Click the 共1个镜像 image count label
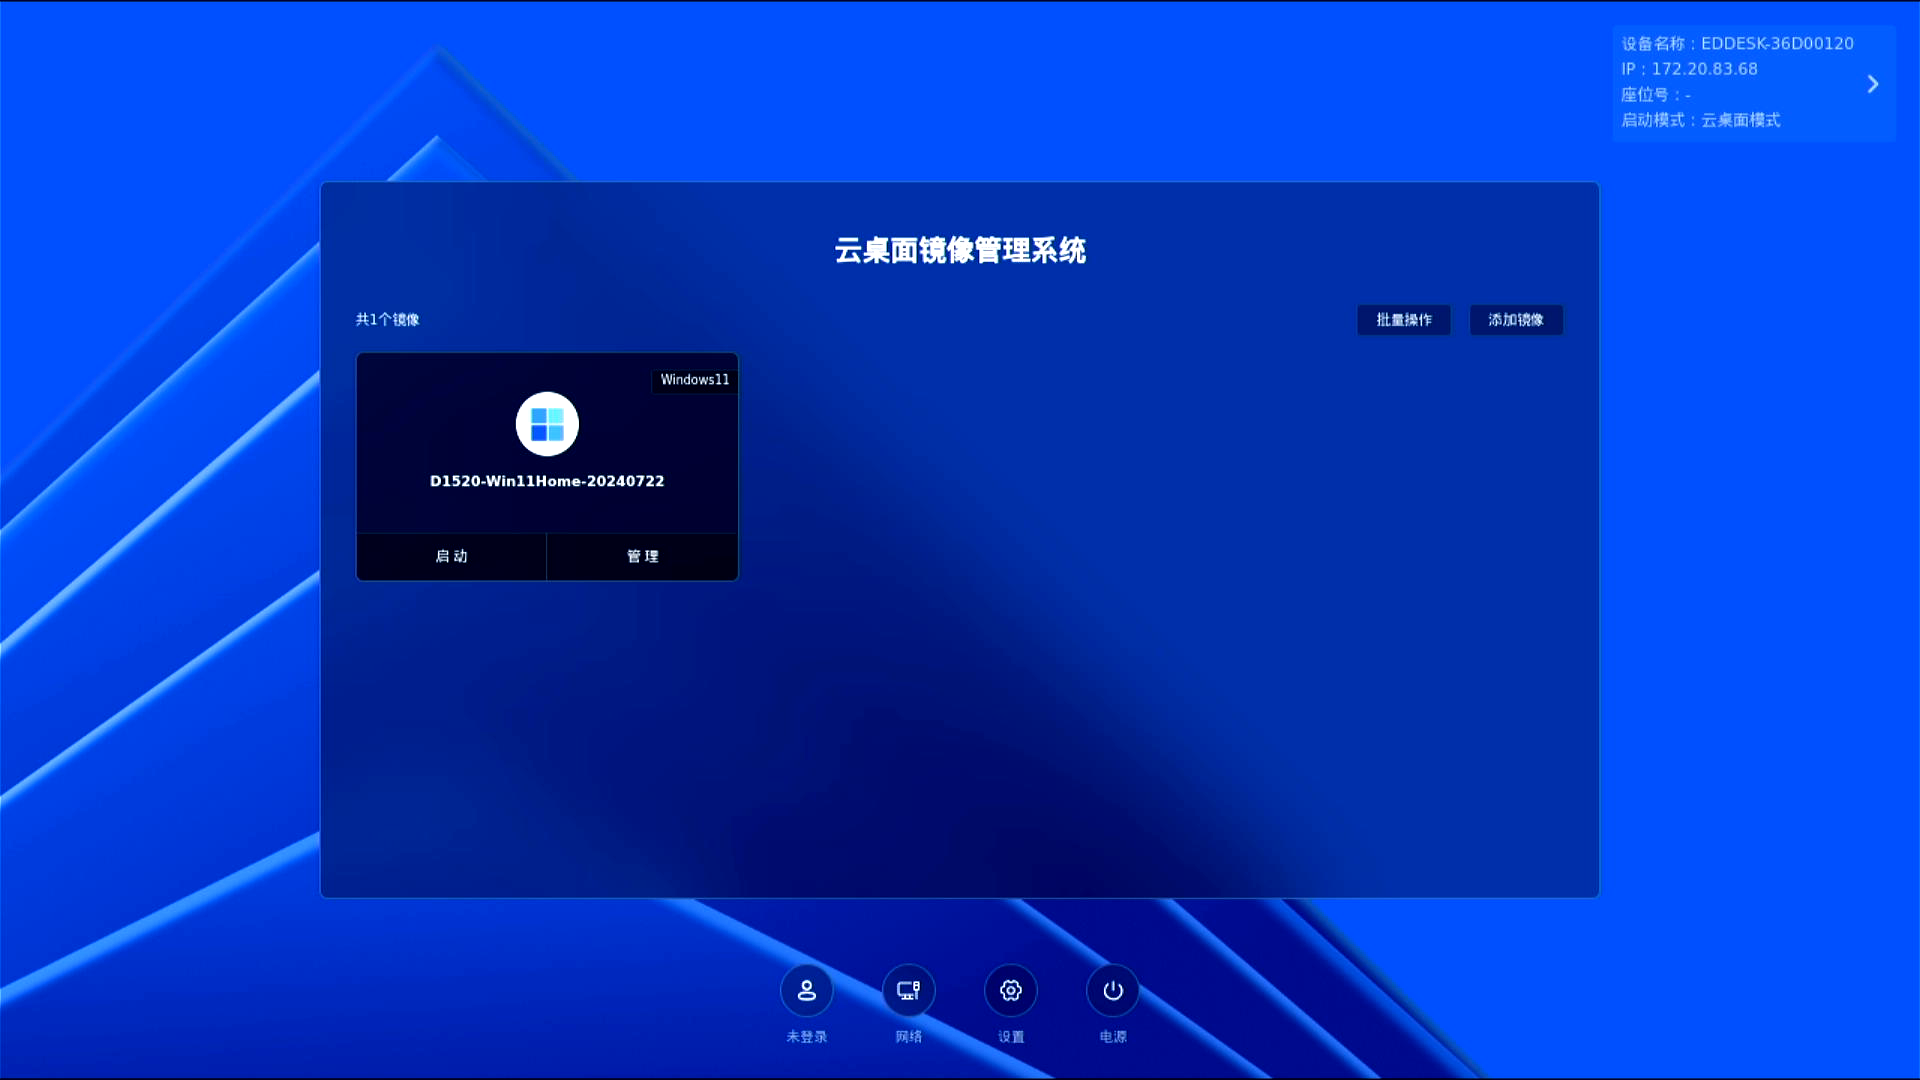1920x1080 pixels. [x=387, y=320]
